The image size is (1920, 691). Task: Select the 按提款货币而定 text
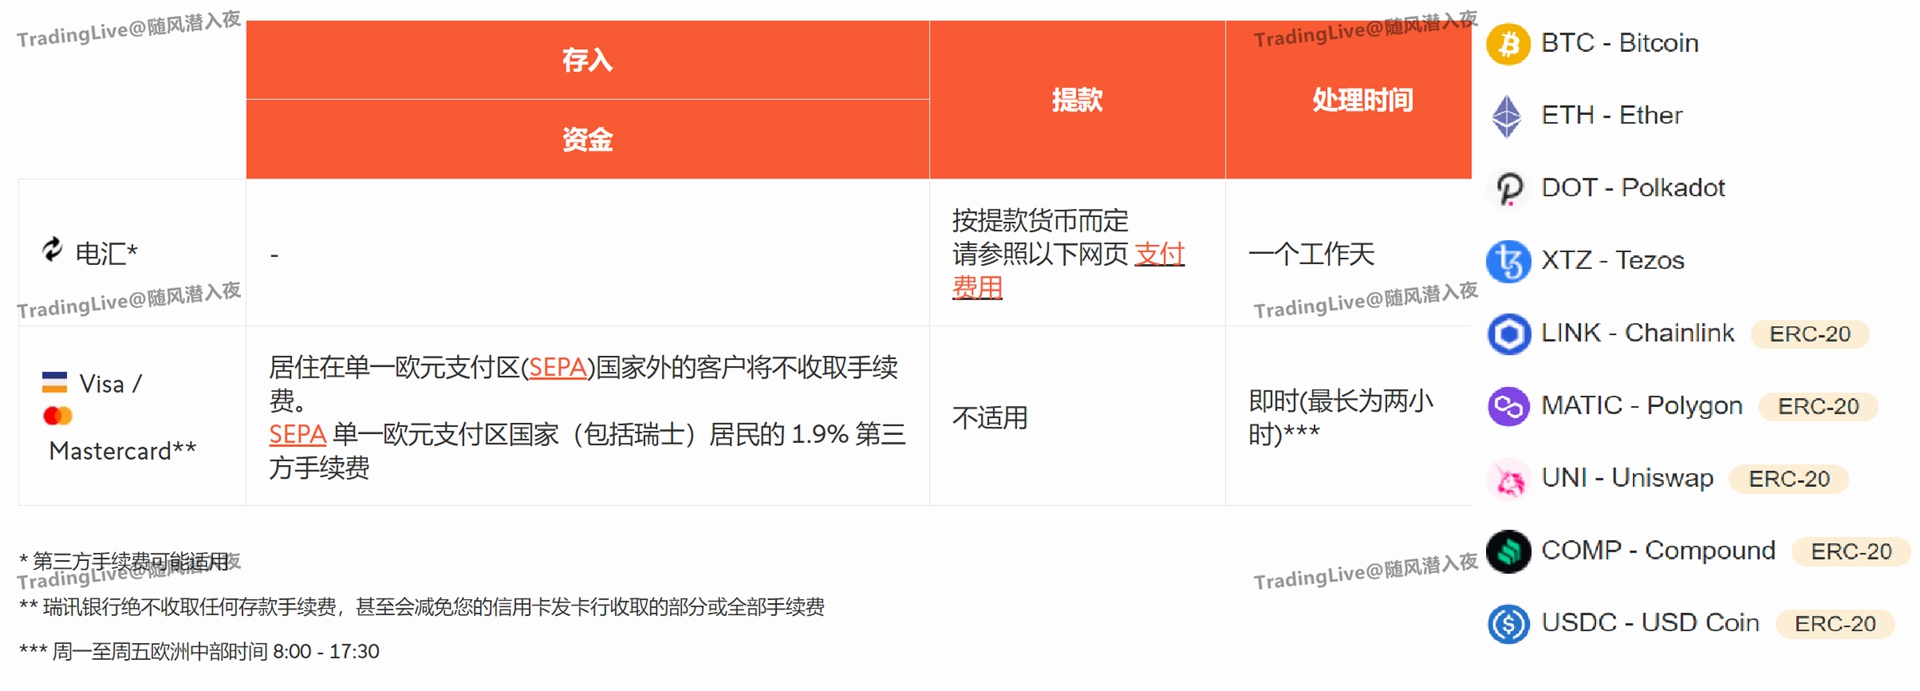1040,220
